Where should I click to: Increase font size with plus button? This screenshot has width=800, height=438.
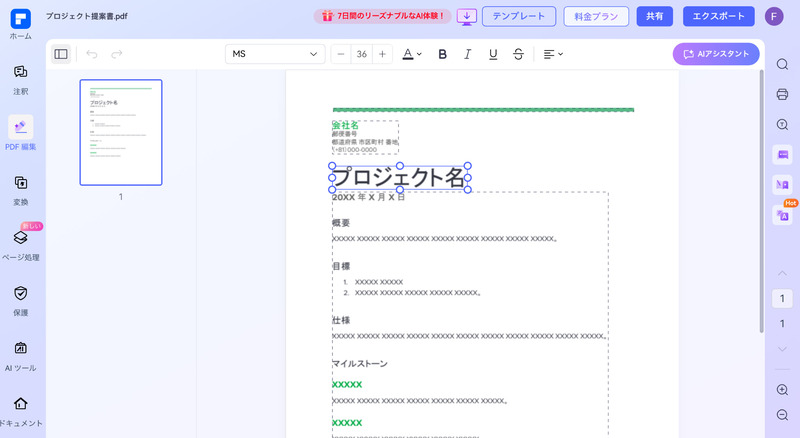click(382, 54)
